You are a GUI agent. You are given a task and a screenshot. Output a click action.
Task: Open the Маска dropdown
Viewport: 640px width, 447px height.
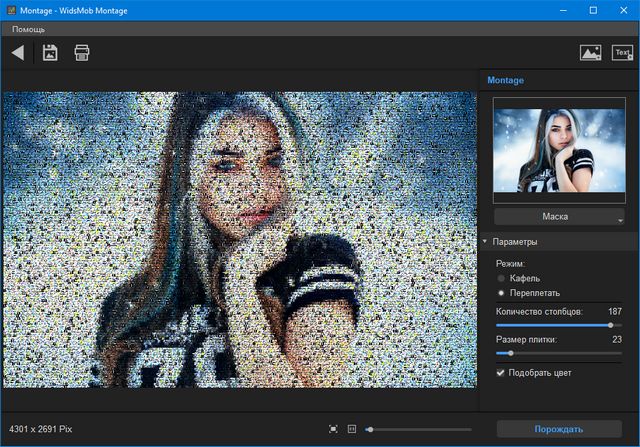[559, 216]
